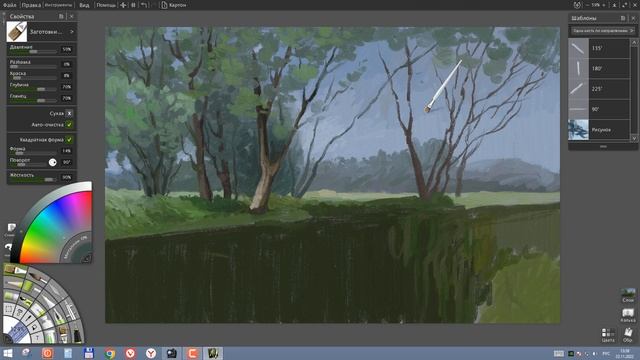Image resolution: width=640 pixels, height=360 pixels.
Task: Toggle the Сухая checkbox
Action: click(69, 113)
